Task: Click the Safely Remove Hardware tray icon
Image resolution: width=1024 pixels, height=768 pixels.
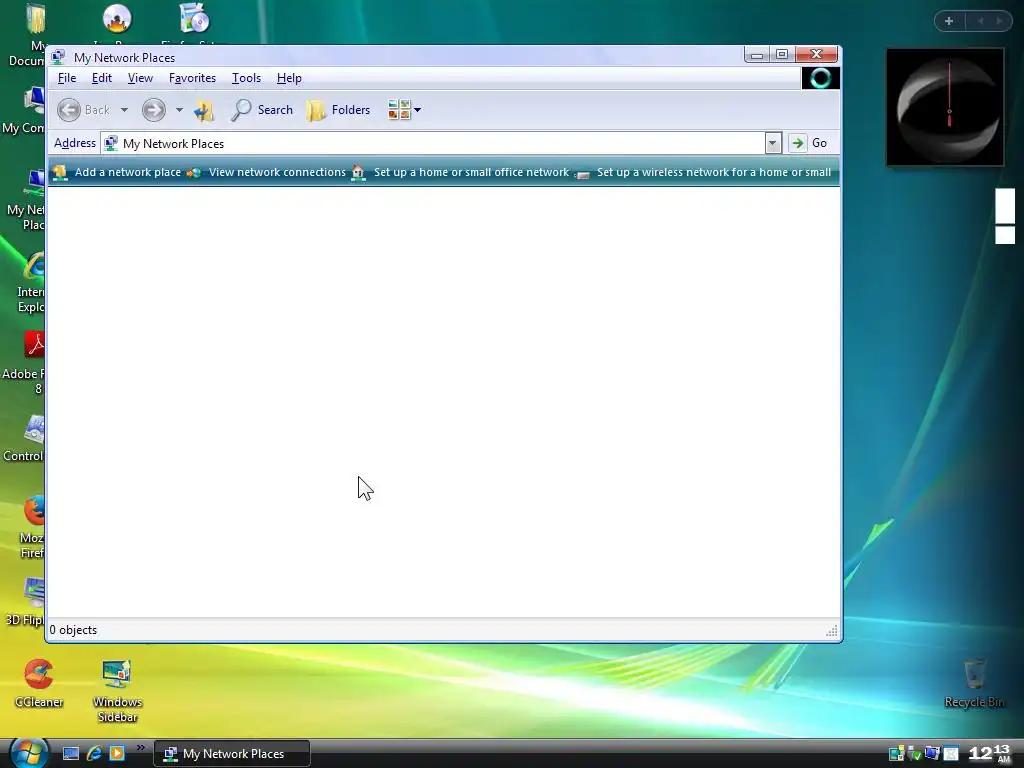Action: [x=915, y=754]
